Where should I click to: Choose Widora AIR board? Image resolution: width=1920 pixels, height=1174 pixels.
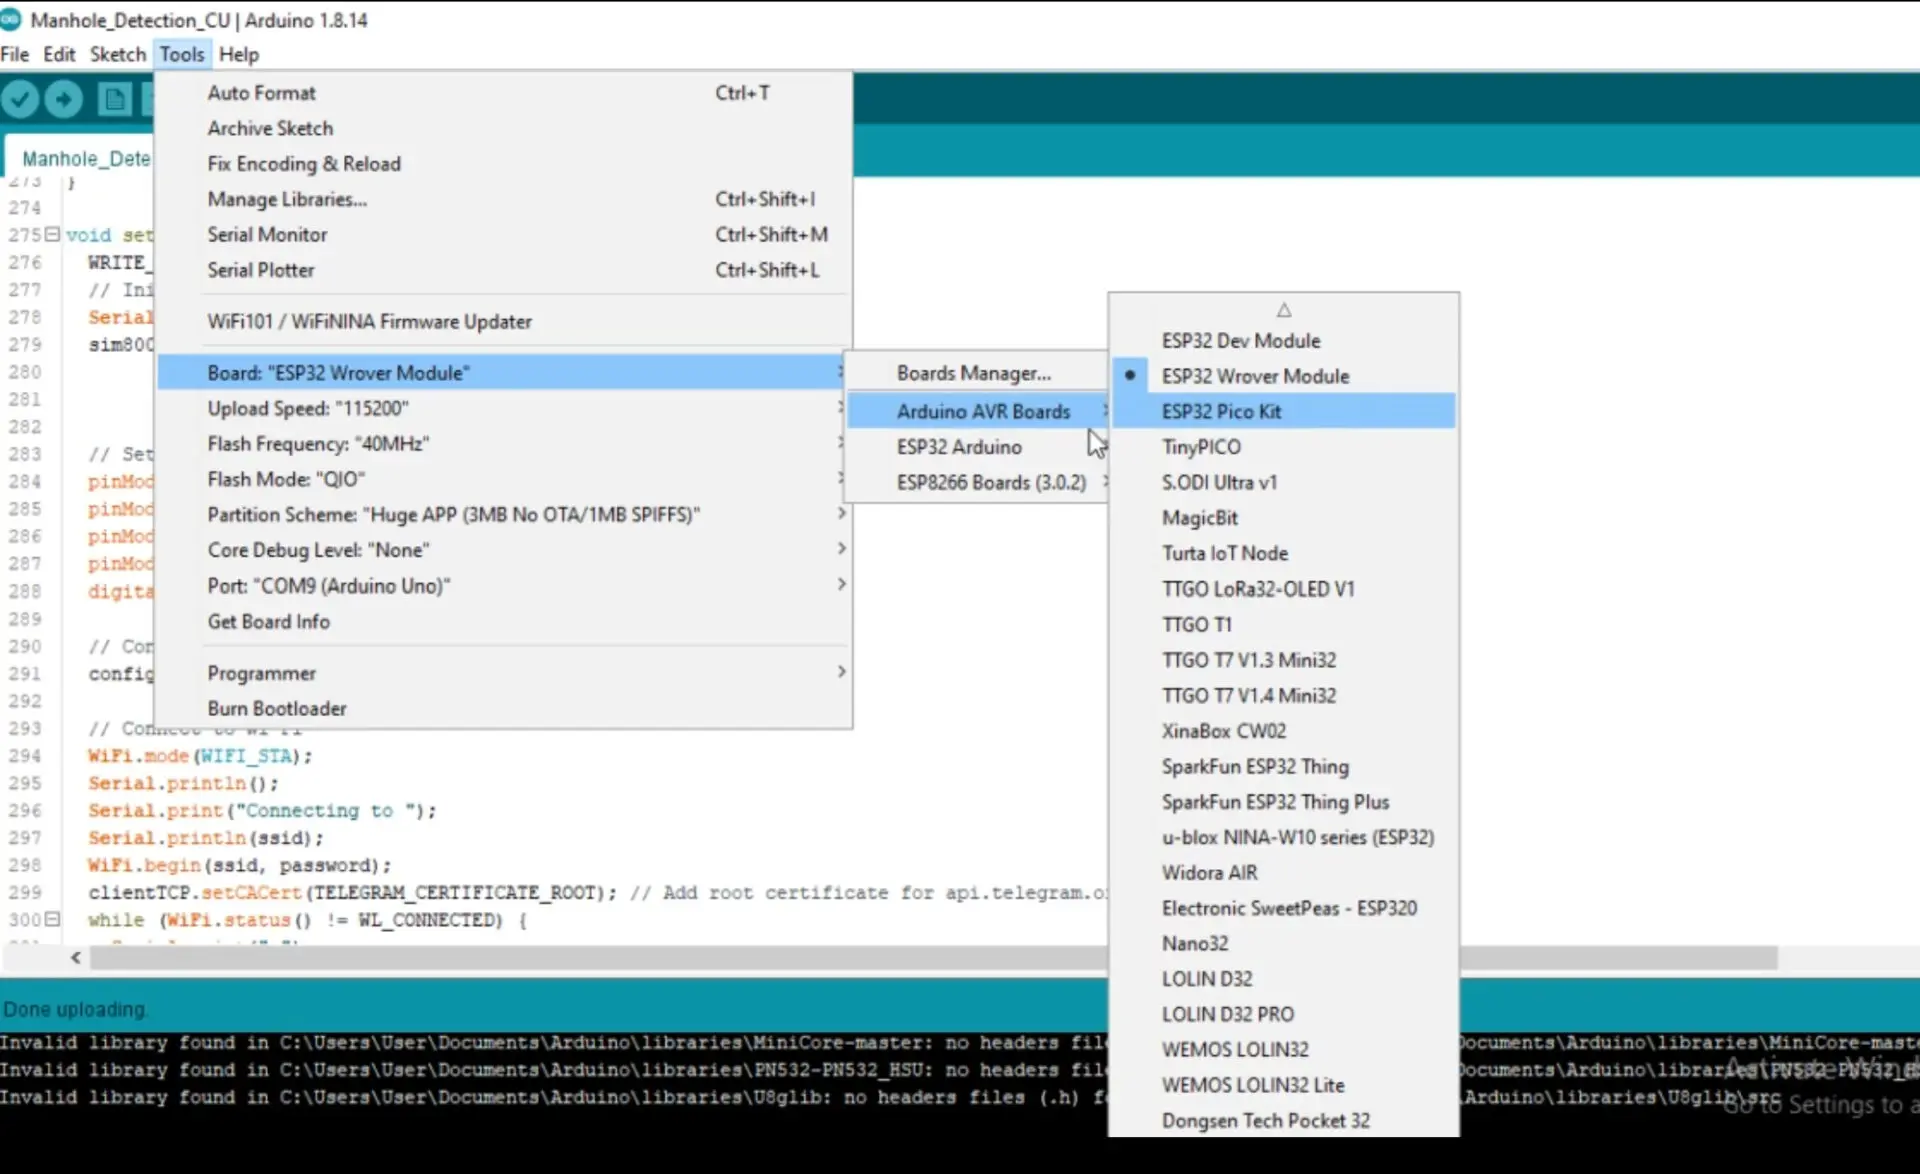pos(1284,872)
